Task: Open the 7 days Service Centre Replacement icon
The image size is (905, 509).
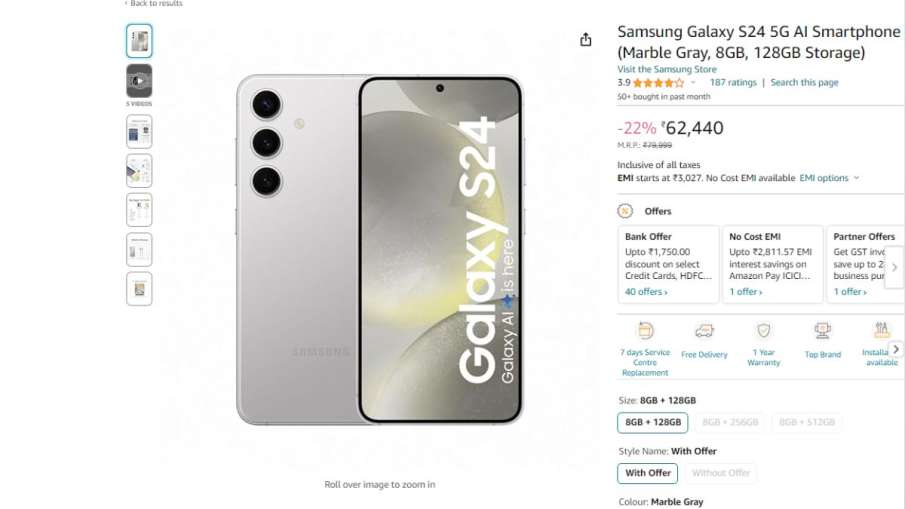Action: [x=645, y=331]
